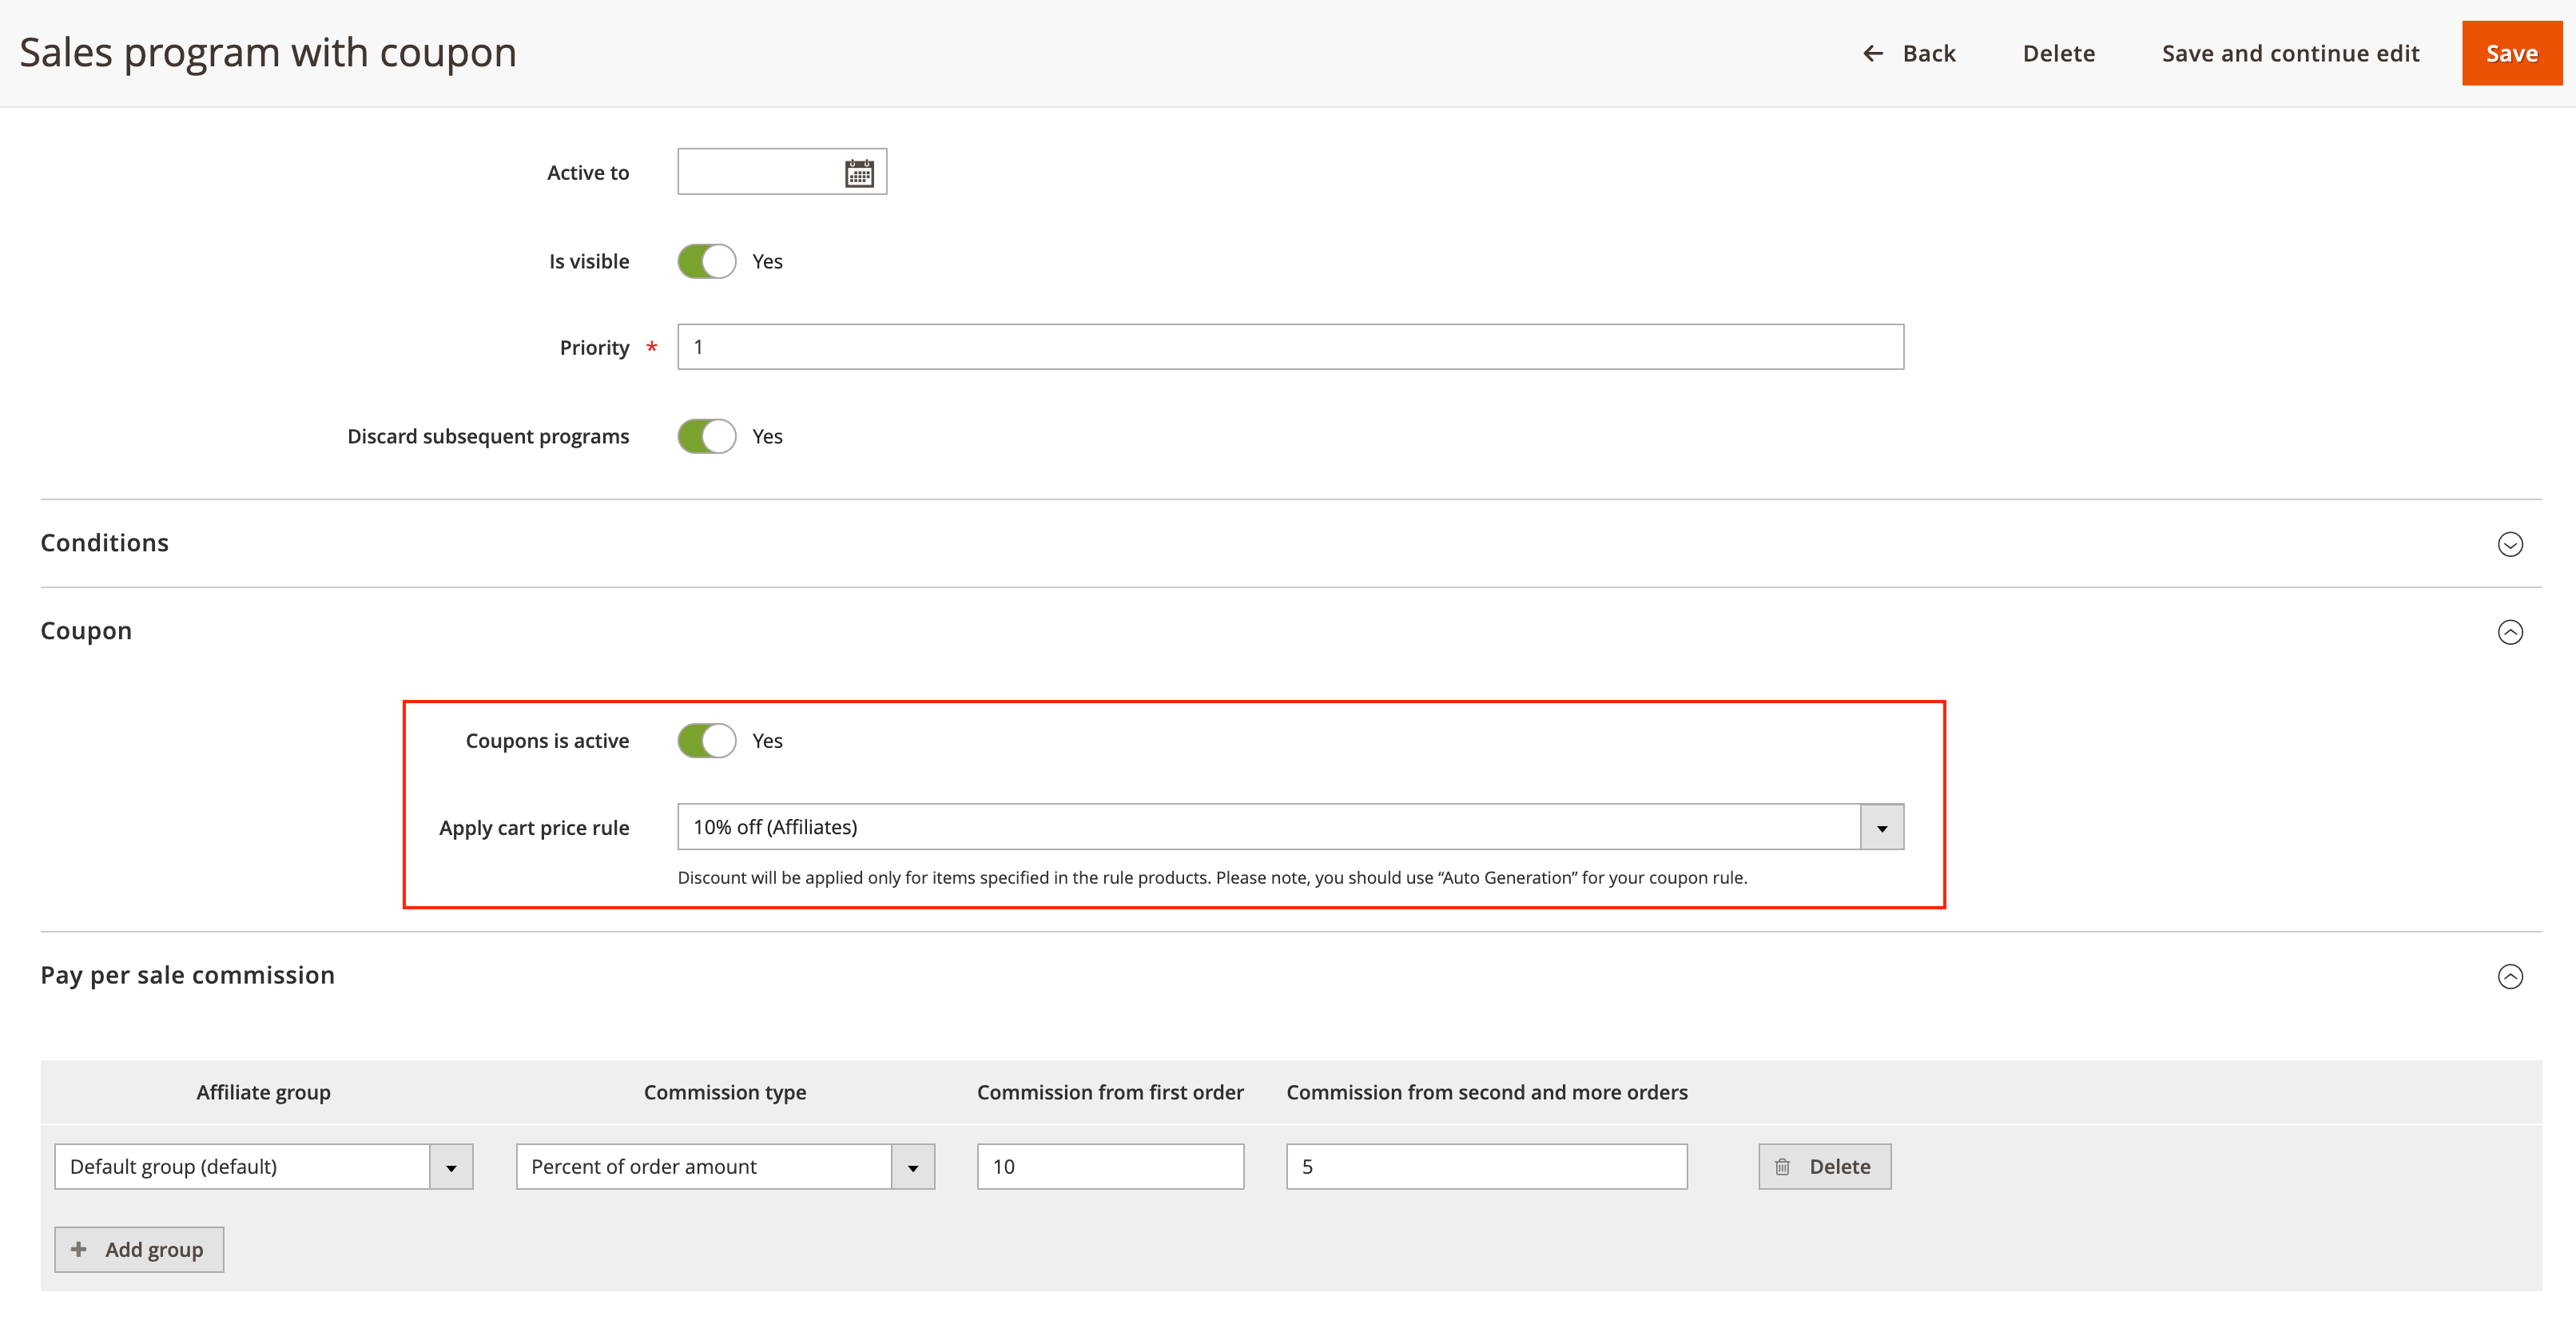Click the trash icon in the Delete row button
The width and height of the screenshot is (2576, 1328).
pos(1783,1166)
